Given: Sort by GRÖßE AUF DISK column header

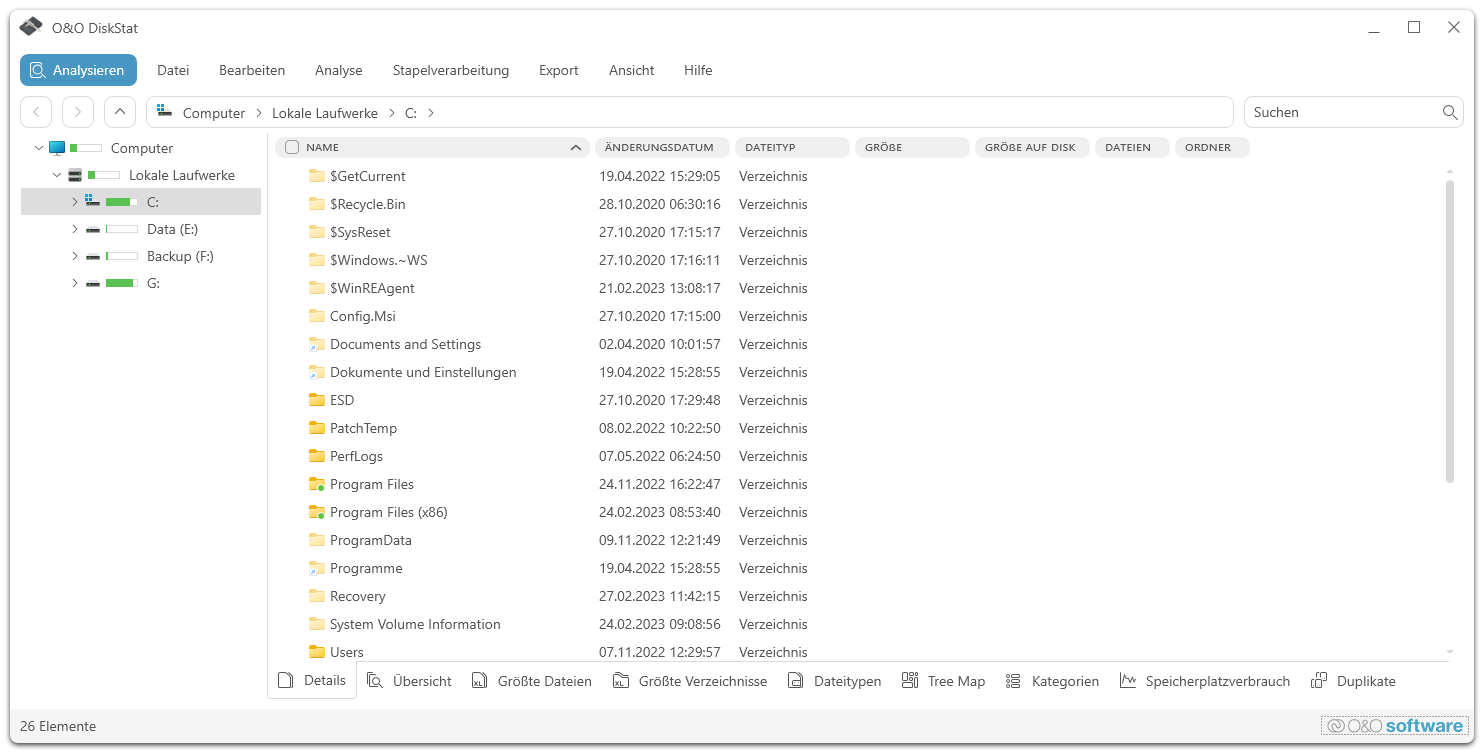Looking at the screenshot, I should pos(1032,147).
